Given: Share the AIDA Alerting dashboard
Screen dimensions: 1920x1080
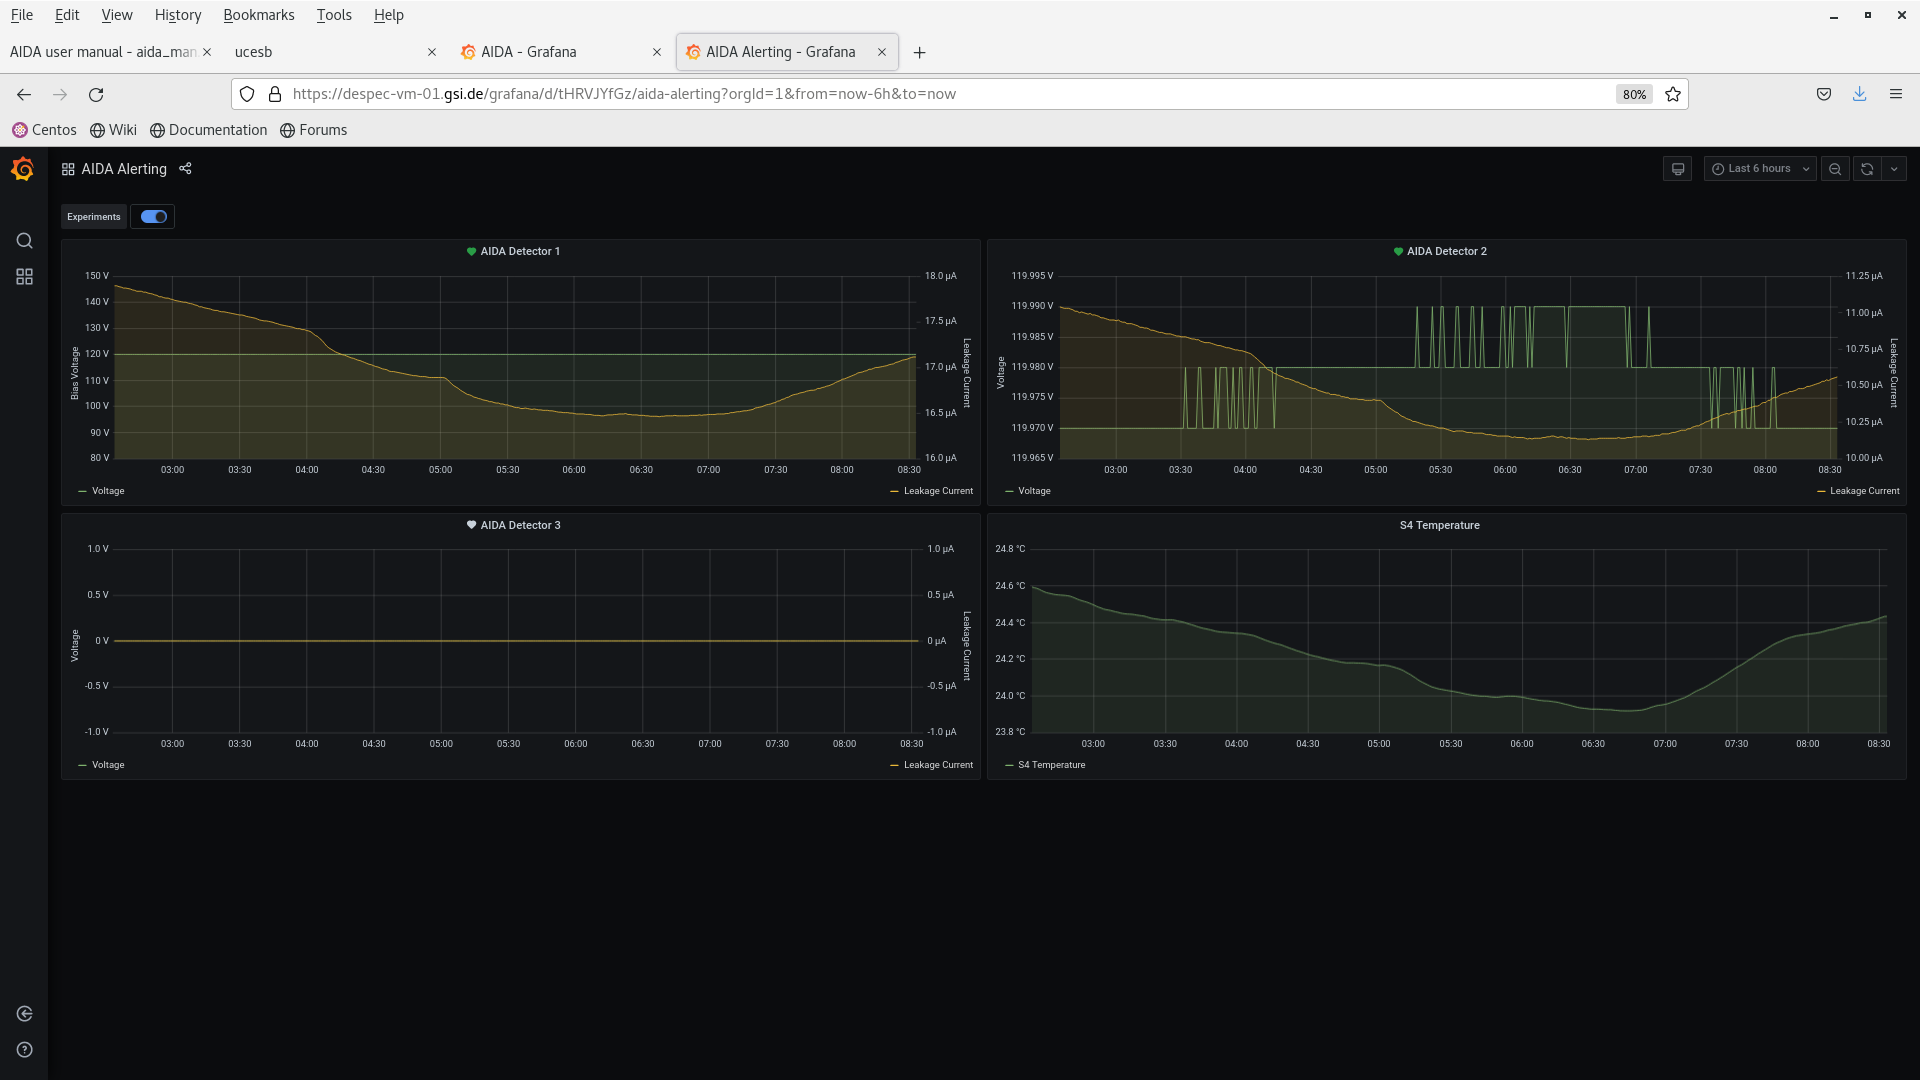Looking at the screenshot, I should [x=185, y=169].
